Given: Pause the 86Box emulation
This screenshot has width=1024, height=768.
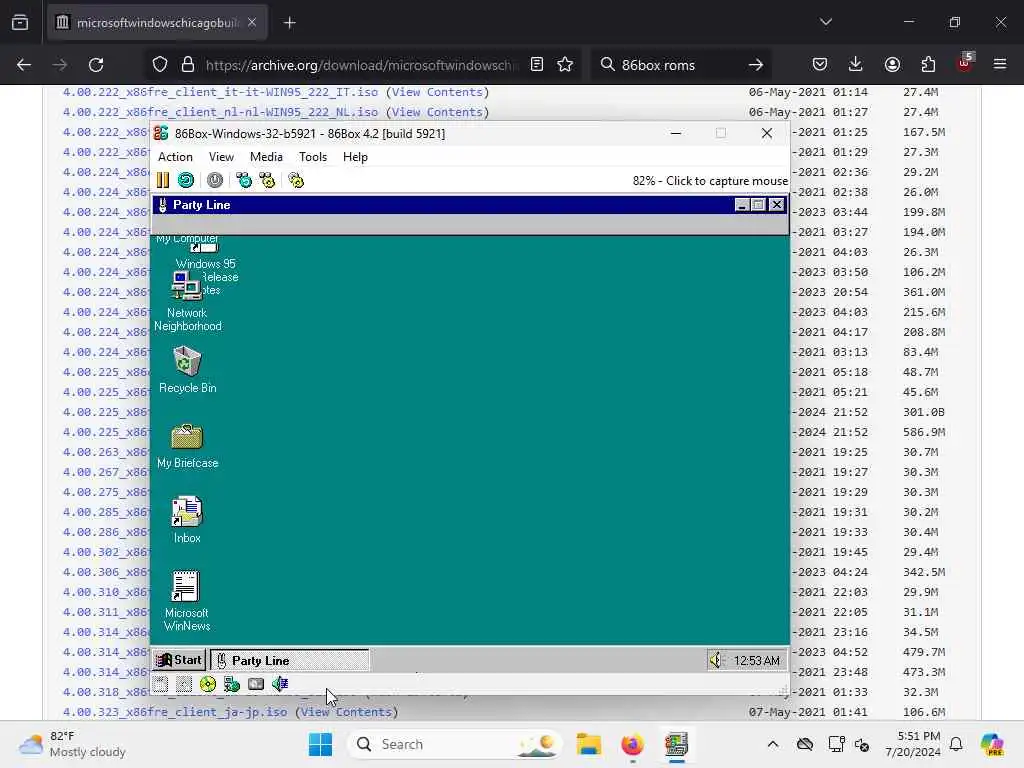Looking at the screenshot, I should pyautogui.click(x=163, y=180).
